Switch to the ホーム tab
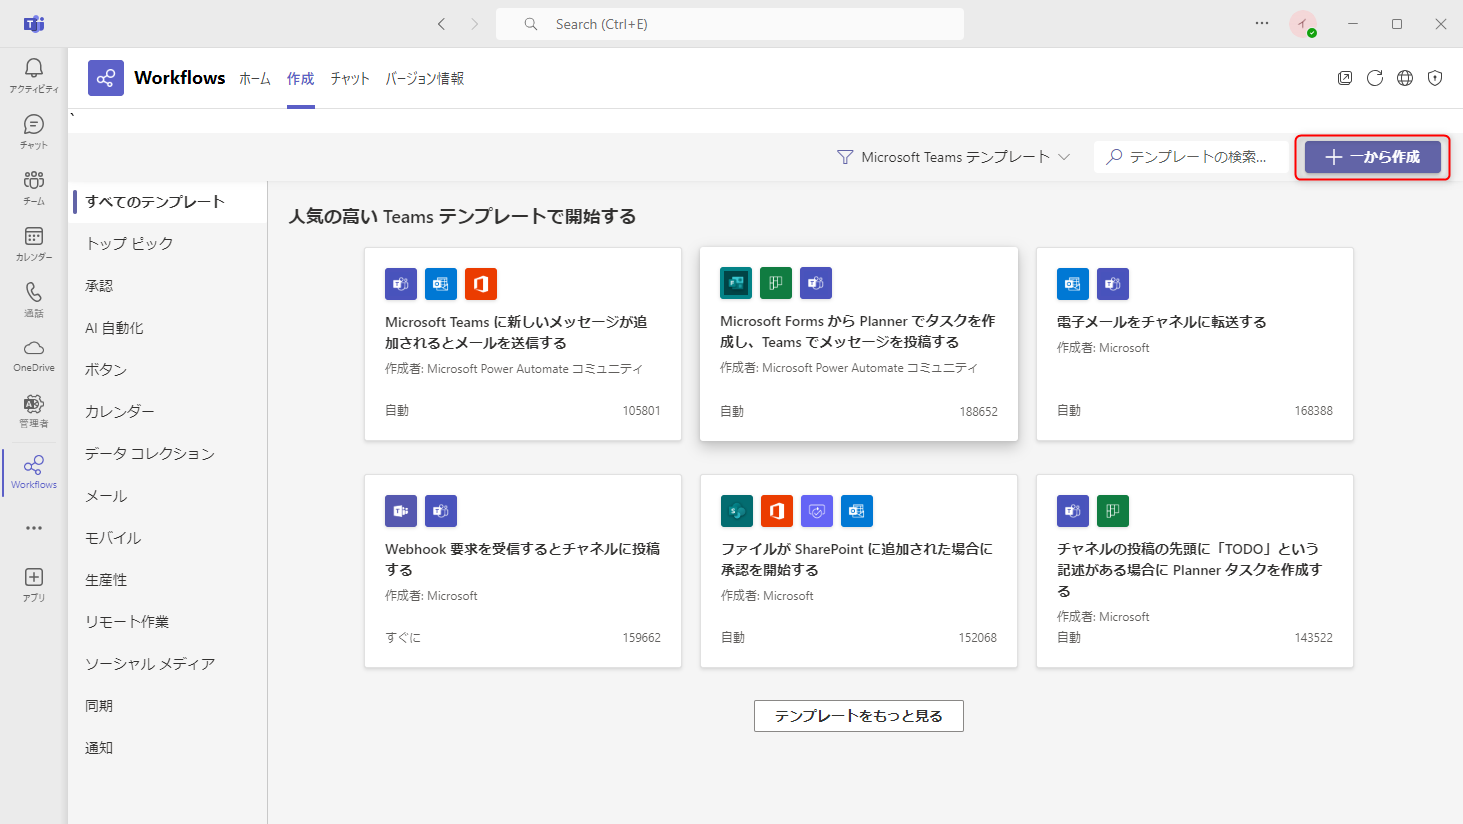This screenshot has height=824, width=1463. (255, 78)
